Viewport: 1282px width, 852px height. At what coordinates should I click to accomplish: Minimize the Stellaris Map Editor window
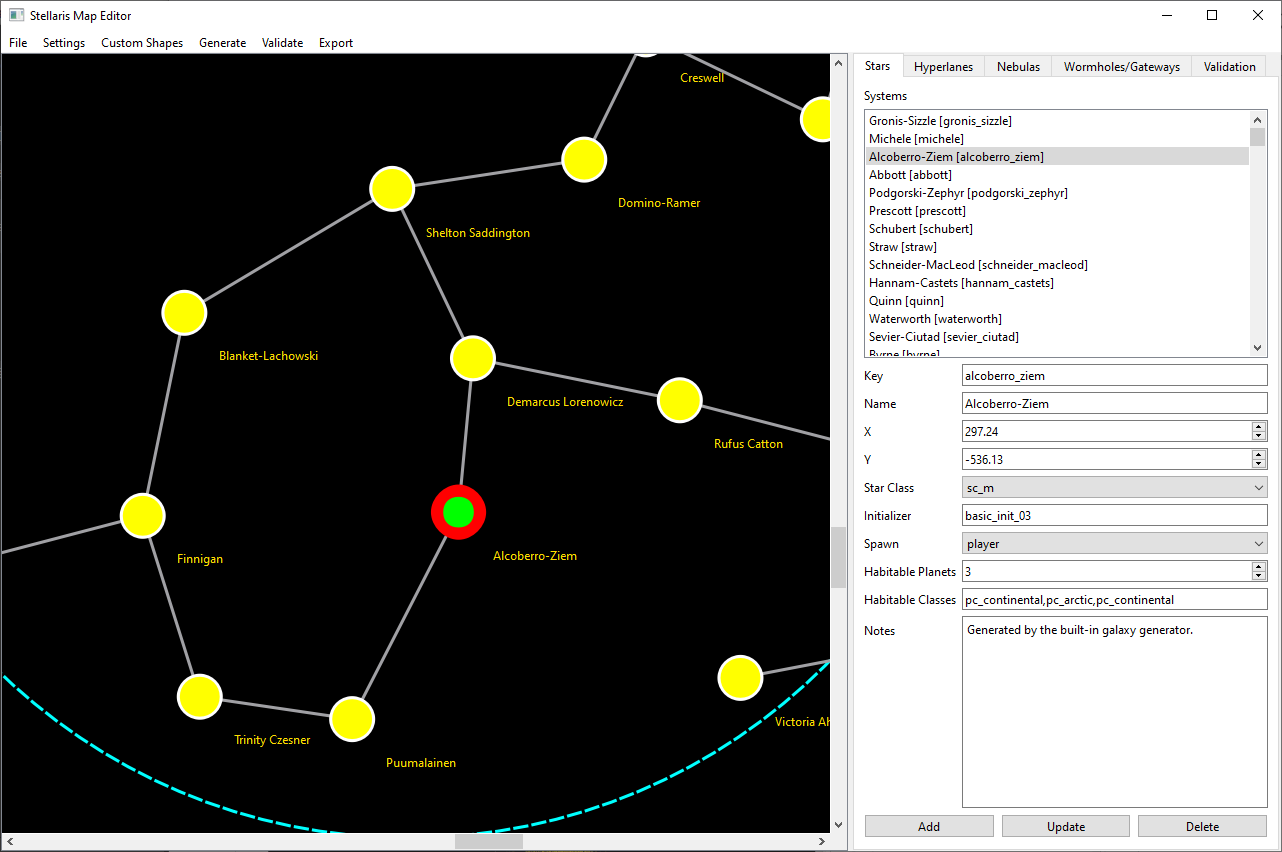pyautogui.click(x=1166, y=15)
